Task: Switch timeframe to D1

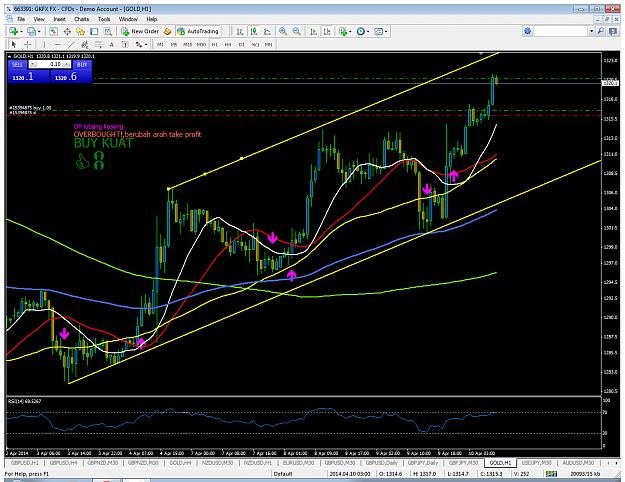Action: tap(242, 45)
